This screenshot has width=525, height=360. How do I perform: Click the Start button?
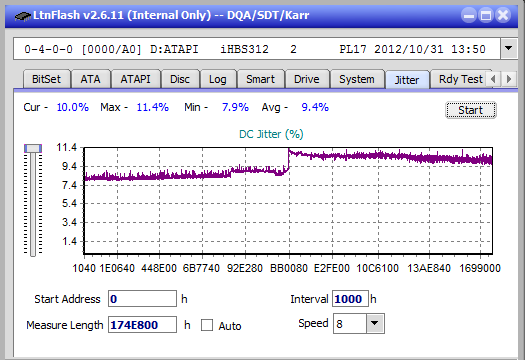pos(471,110)
